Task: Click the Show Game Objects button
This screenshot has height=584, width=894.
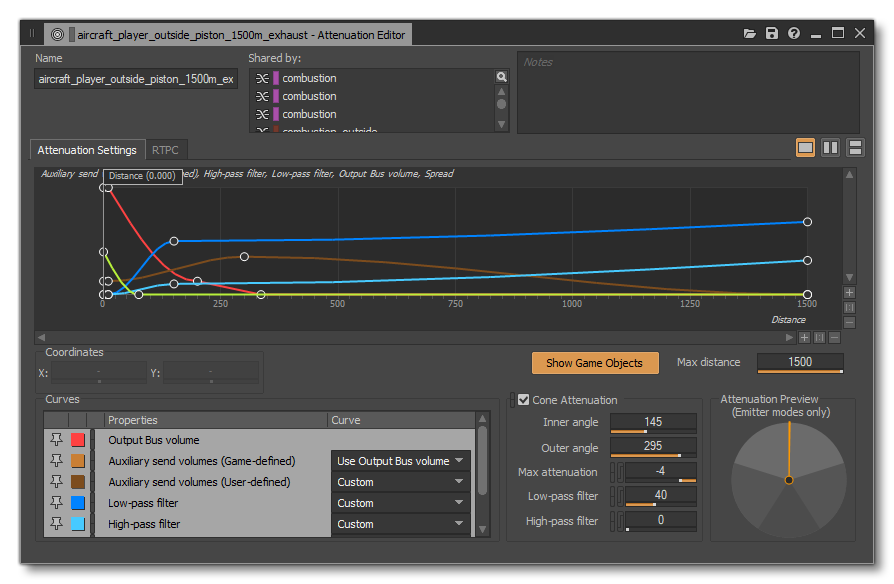Action: 595,362
